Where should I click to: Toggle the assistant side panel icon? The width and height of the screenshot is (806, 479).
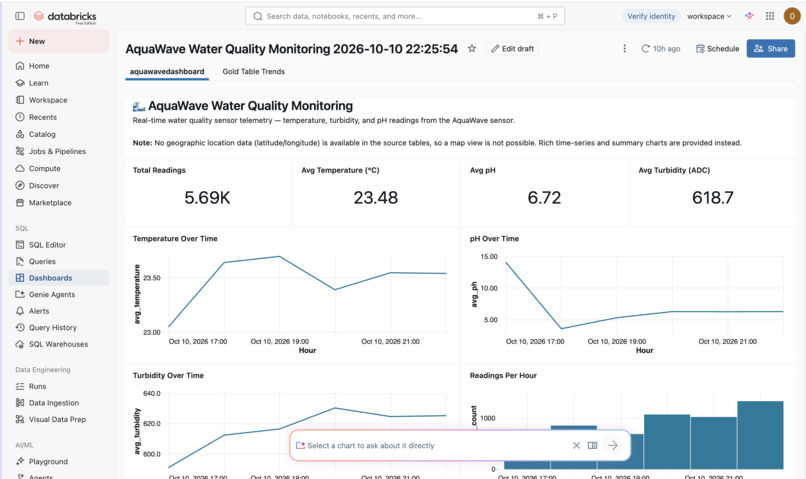point(592,445)
